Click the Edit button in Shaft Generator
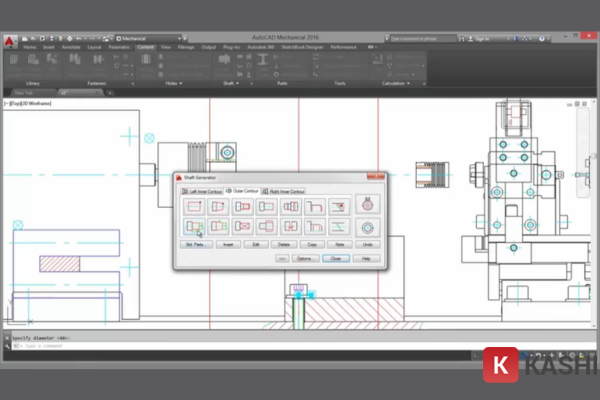 [x=256, y=245]
